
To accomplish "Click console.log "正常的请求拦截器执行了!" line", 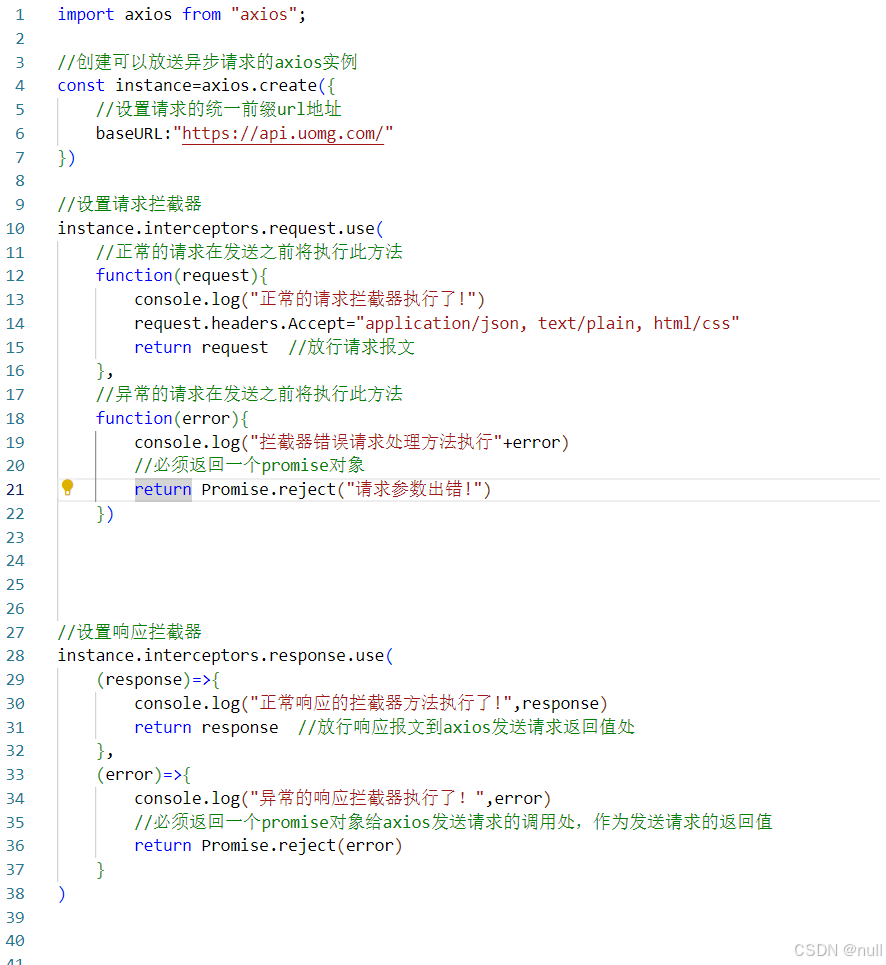I will click(x=309, y=300).
